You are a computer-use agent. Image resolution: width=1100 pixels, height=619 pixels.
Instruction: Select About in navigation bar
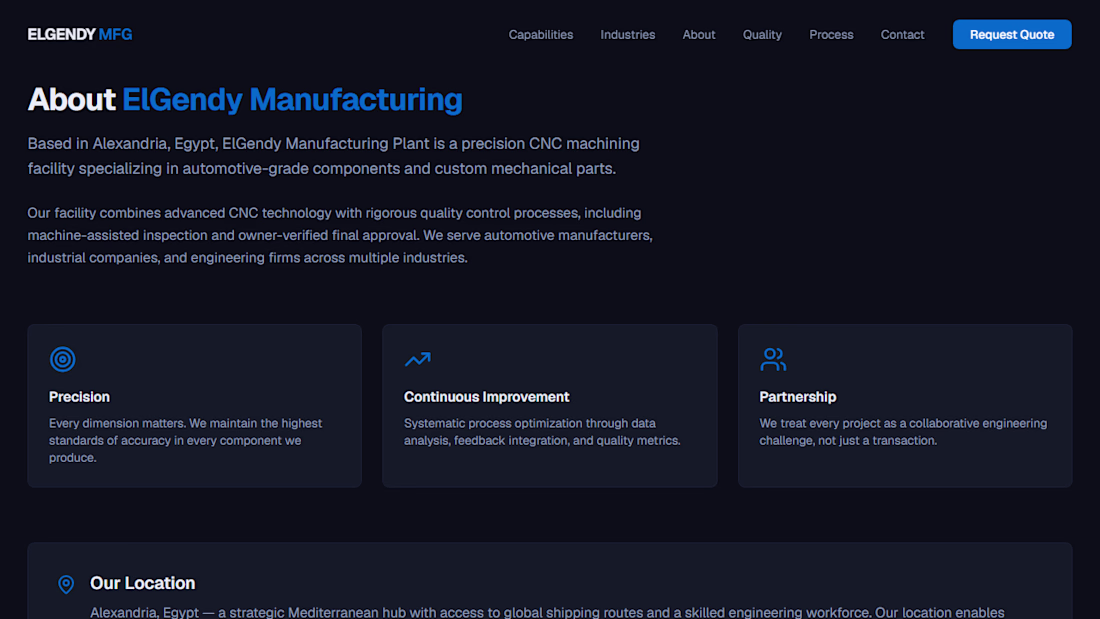pyautogui.click(x=699, y=34)
